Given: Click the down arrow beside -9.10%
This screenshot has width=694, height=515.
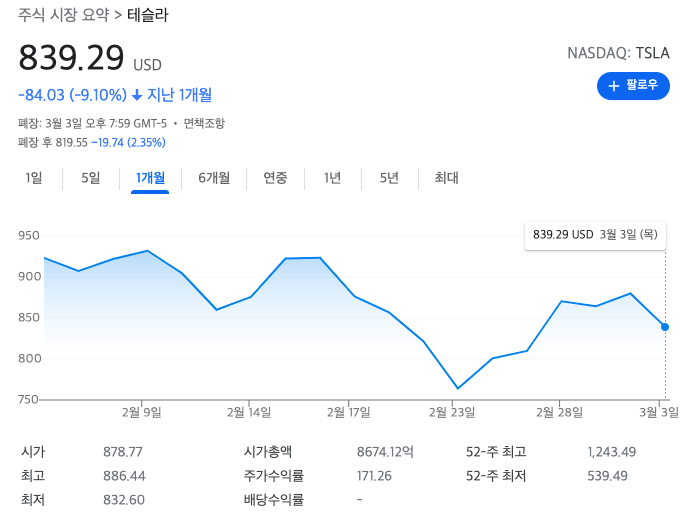Looking at the screenshot, I should click(137, 95).
